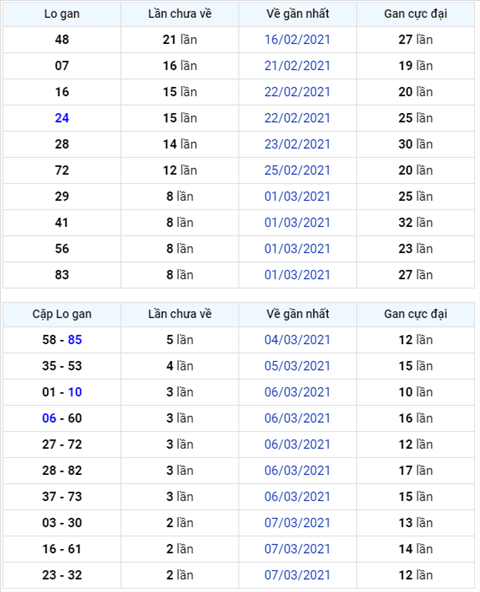
Task: Click the '30 lần' maximum cell
Action: click(415, 144)
